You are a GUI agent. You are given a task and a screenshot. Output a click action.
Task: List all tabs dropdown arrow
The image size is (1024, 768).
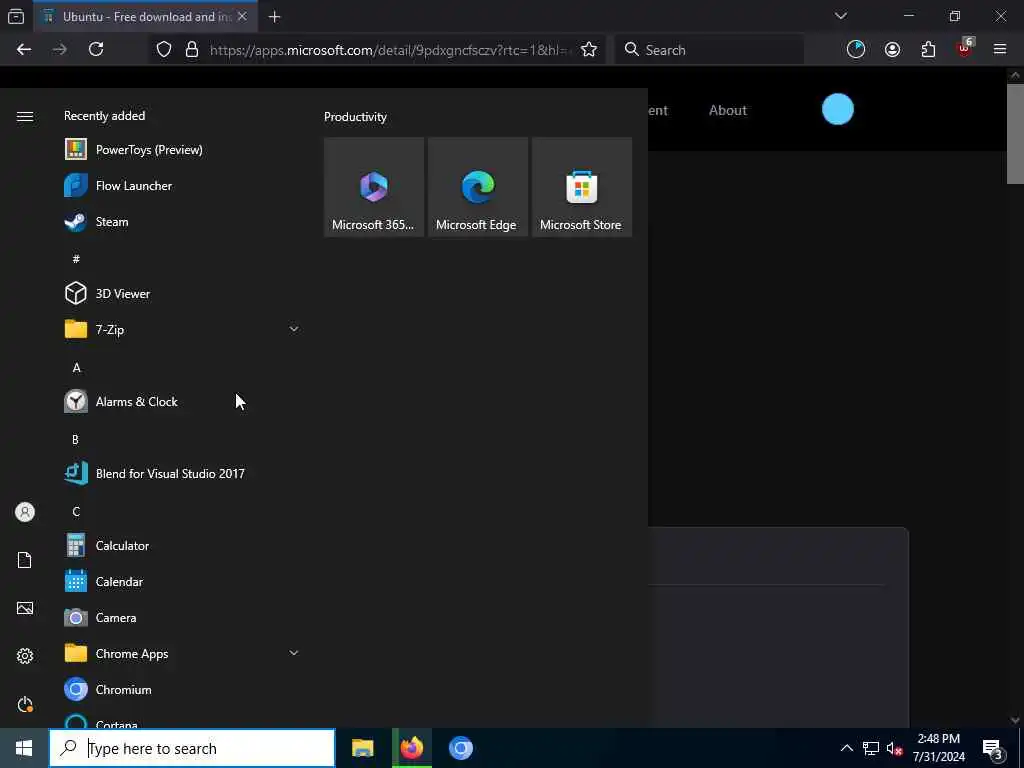(841, 16)
